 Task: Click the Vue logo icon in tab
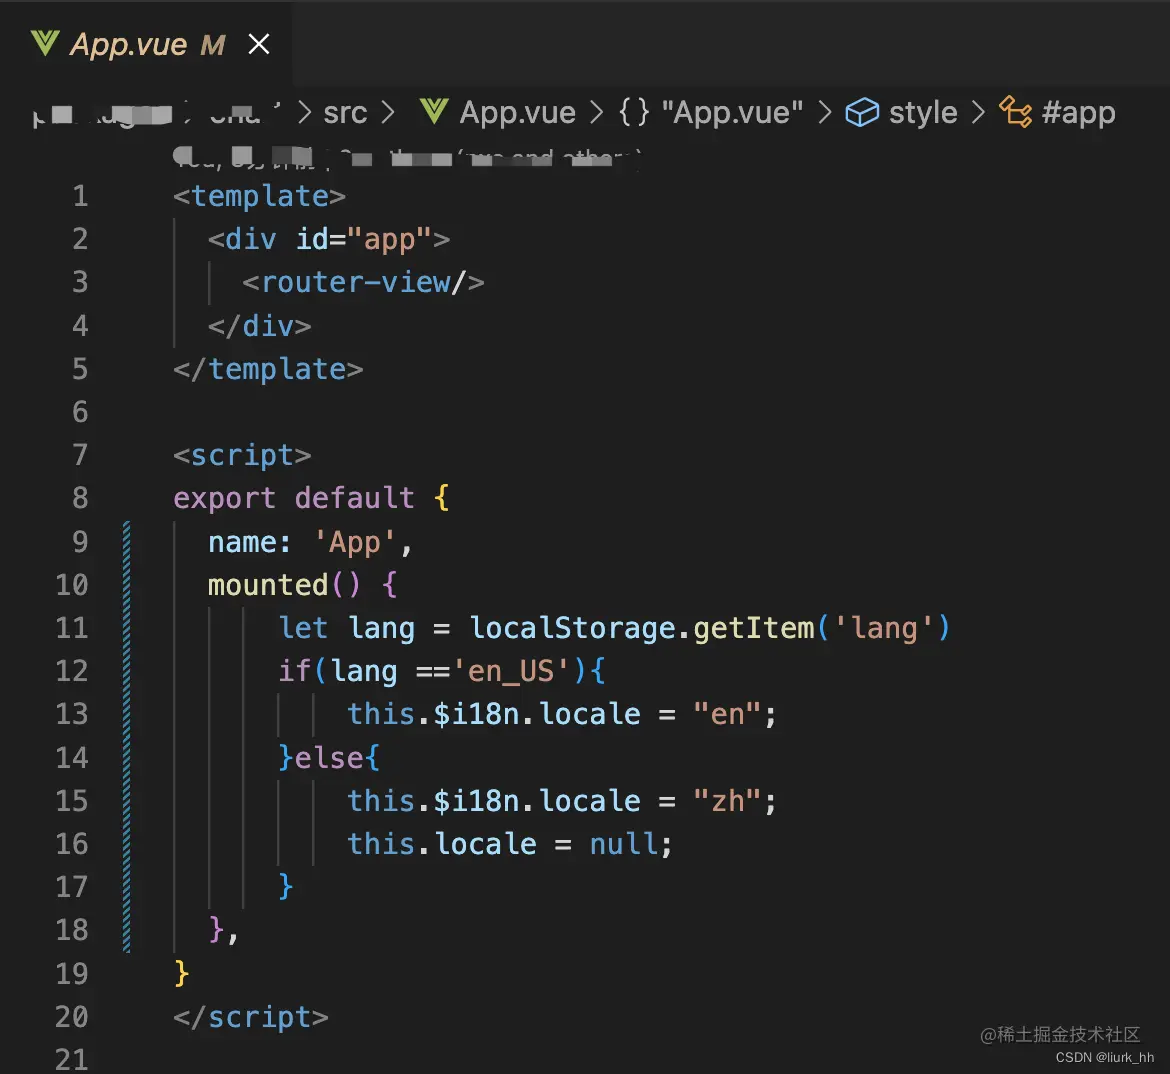(45, 44)
